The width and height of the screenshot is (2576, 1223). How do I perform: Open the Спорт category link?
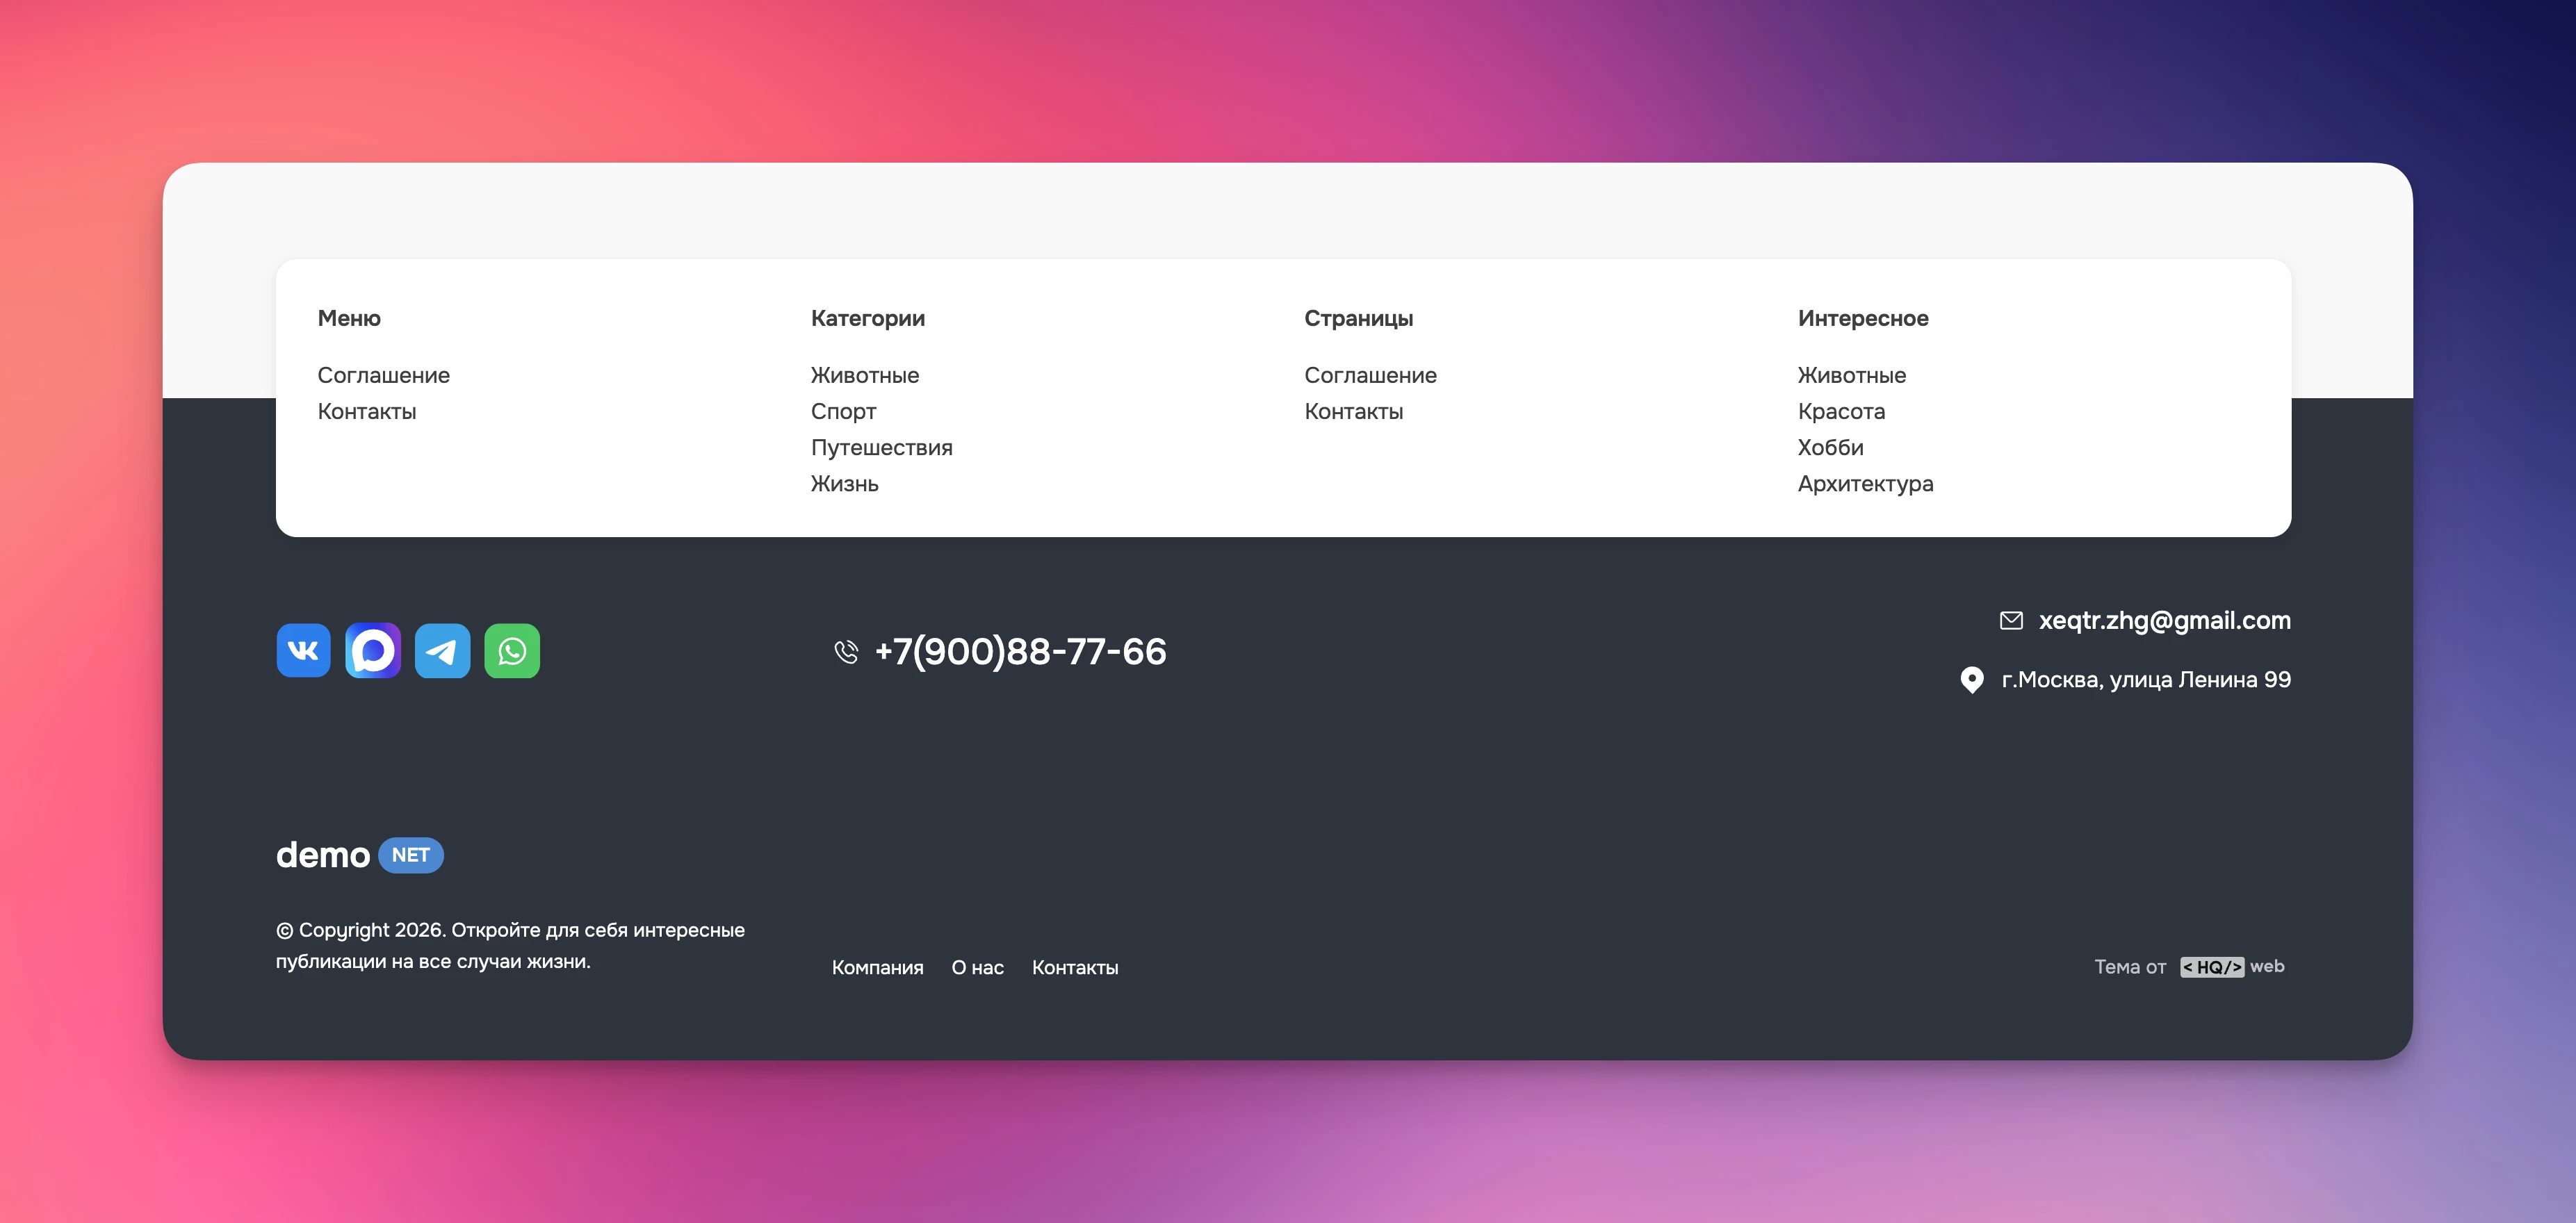pyautogui.click(x=842, y=411)
